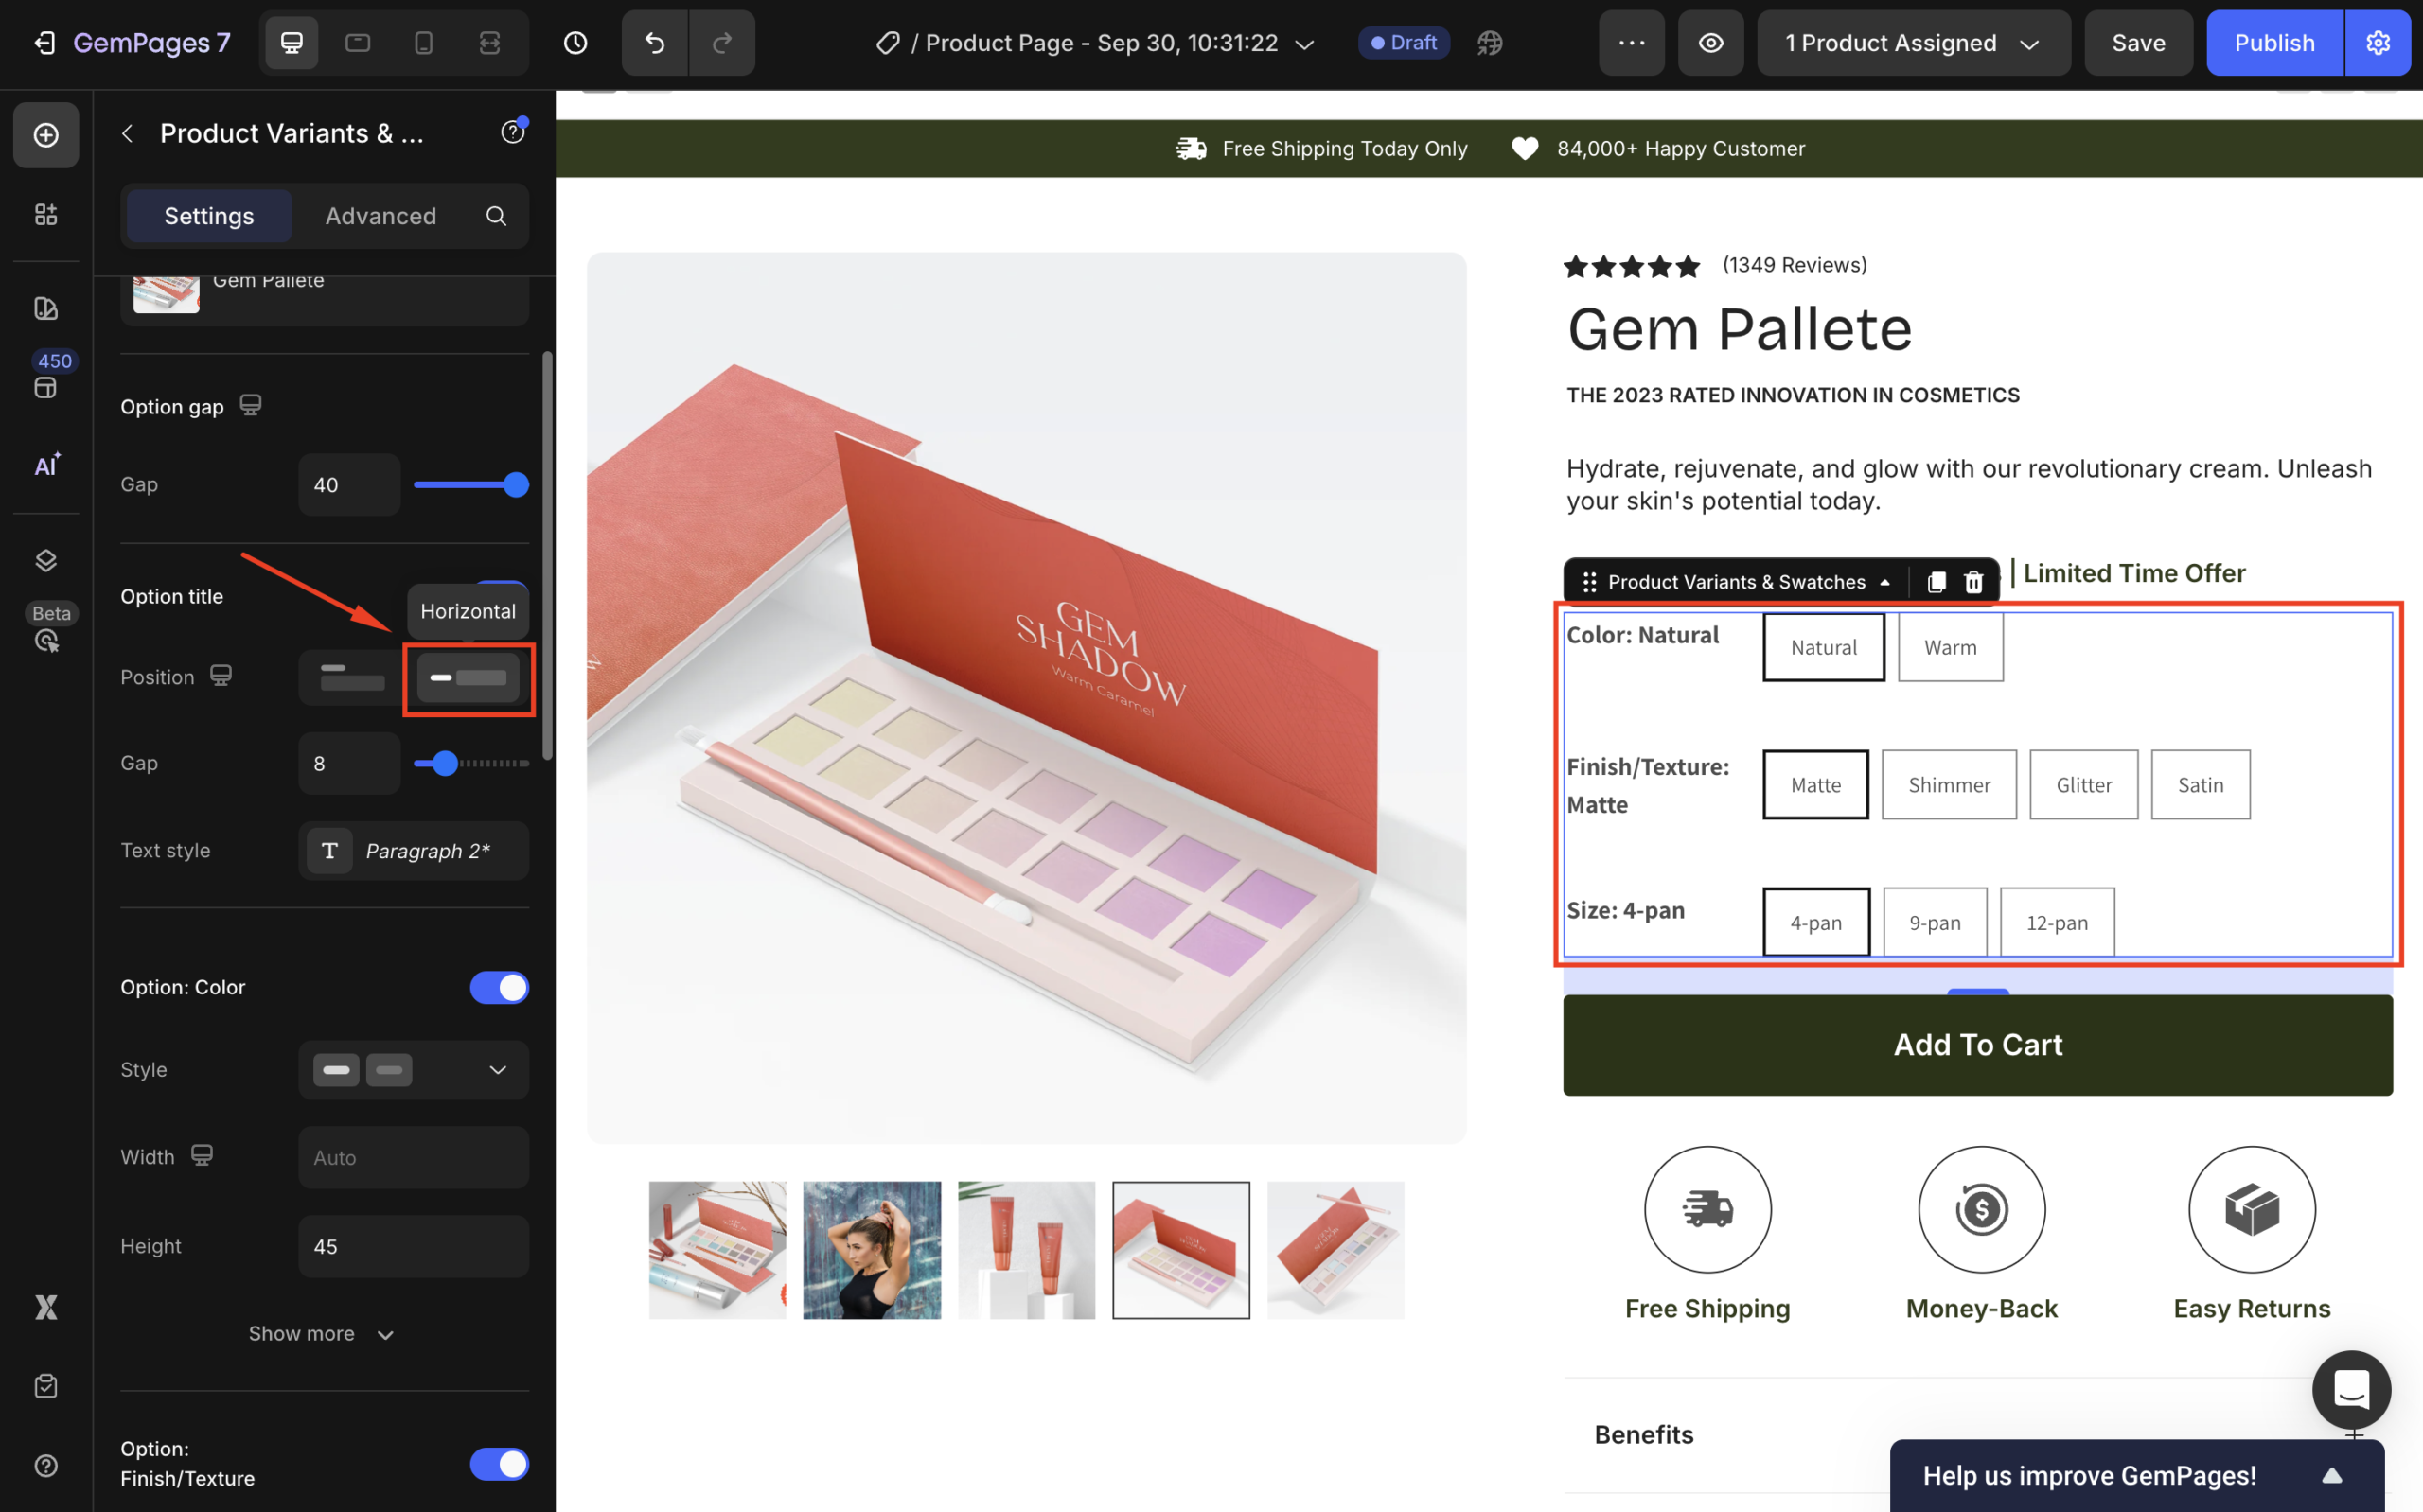Adjust the Option gap slider handle
The height and width of the screenshot is (1512, 2423).
click(516, 485)
